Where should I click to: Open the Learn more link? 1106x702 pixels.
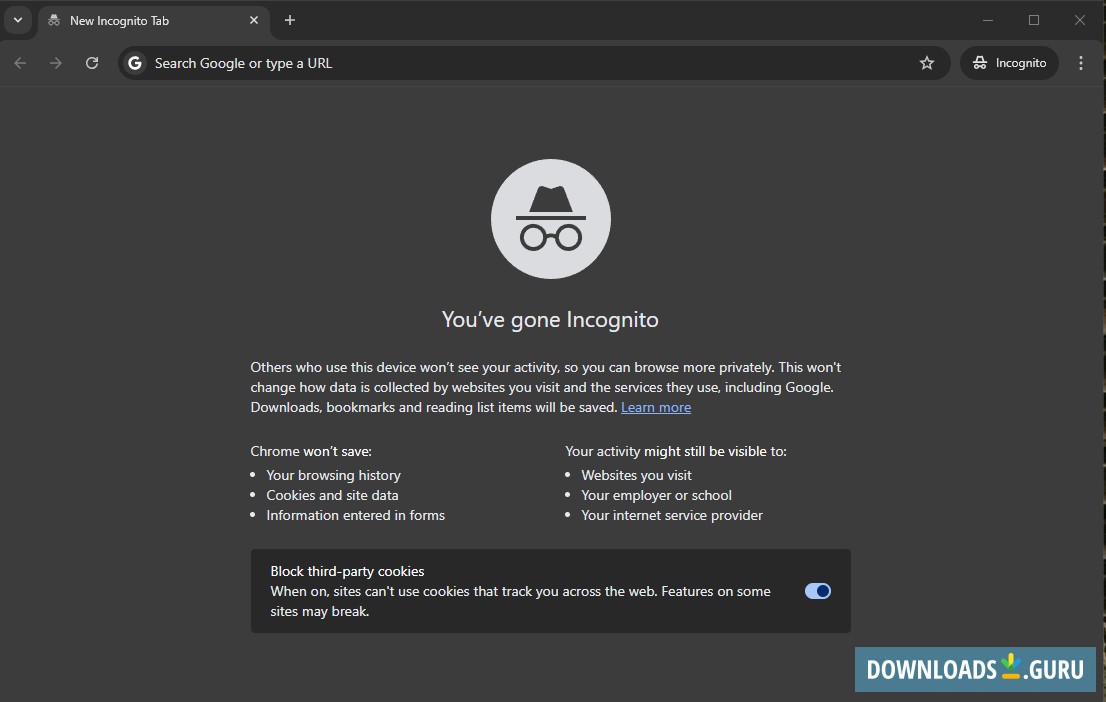click(x=656, y=407)
